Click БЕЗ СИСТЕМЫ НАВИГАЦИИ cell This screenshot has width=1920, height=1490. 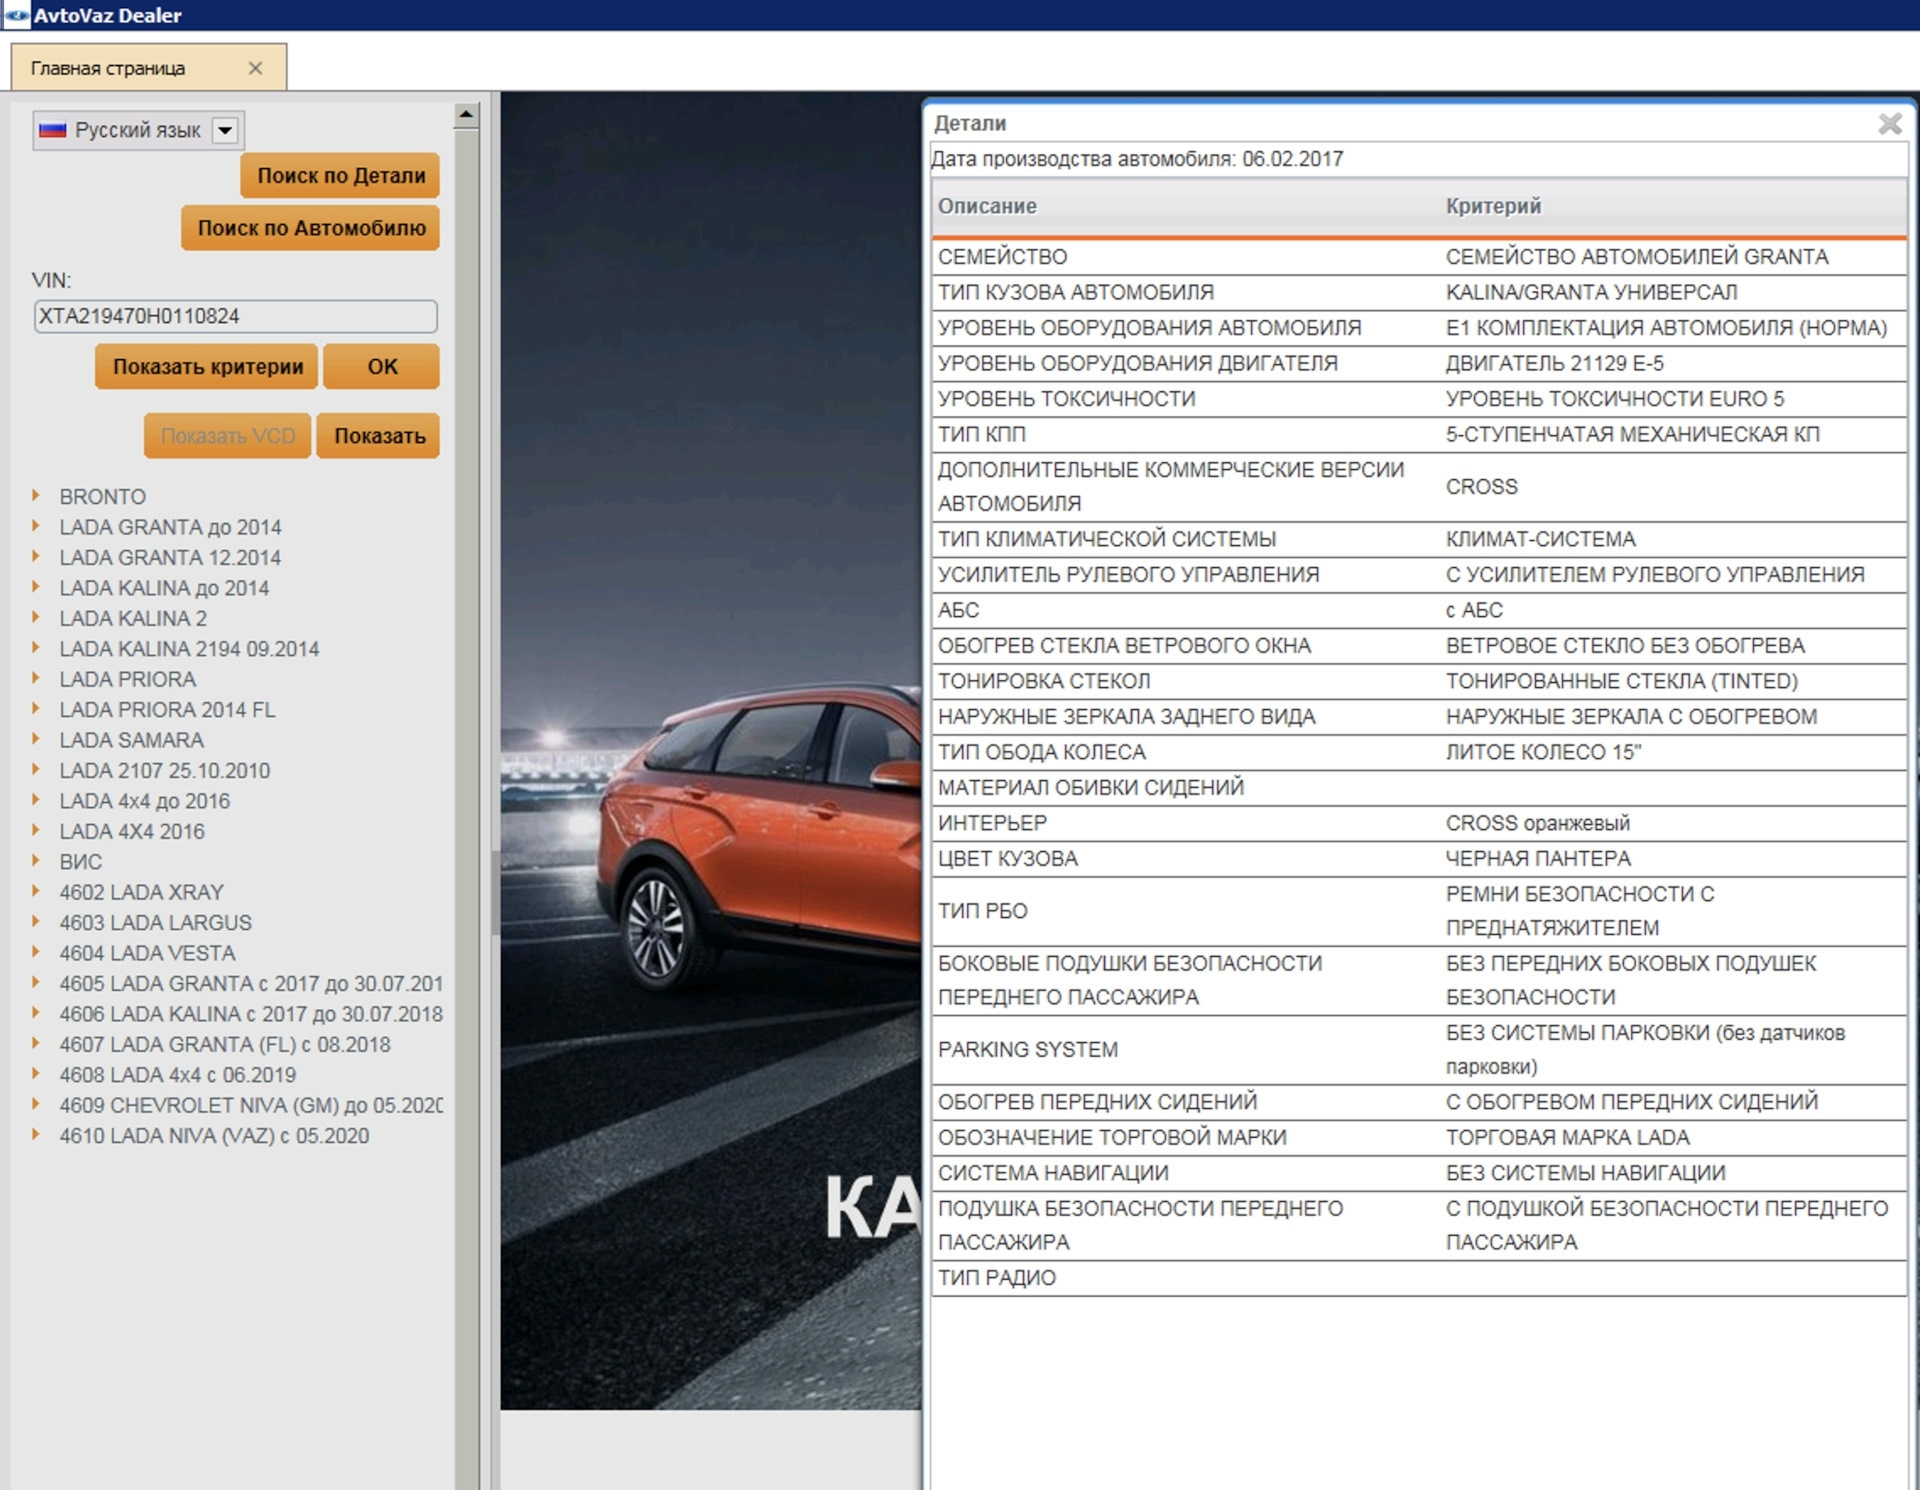click(x=1585, y=1173)
